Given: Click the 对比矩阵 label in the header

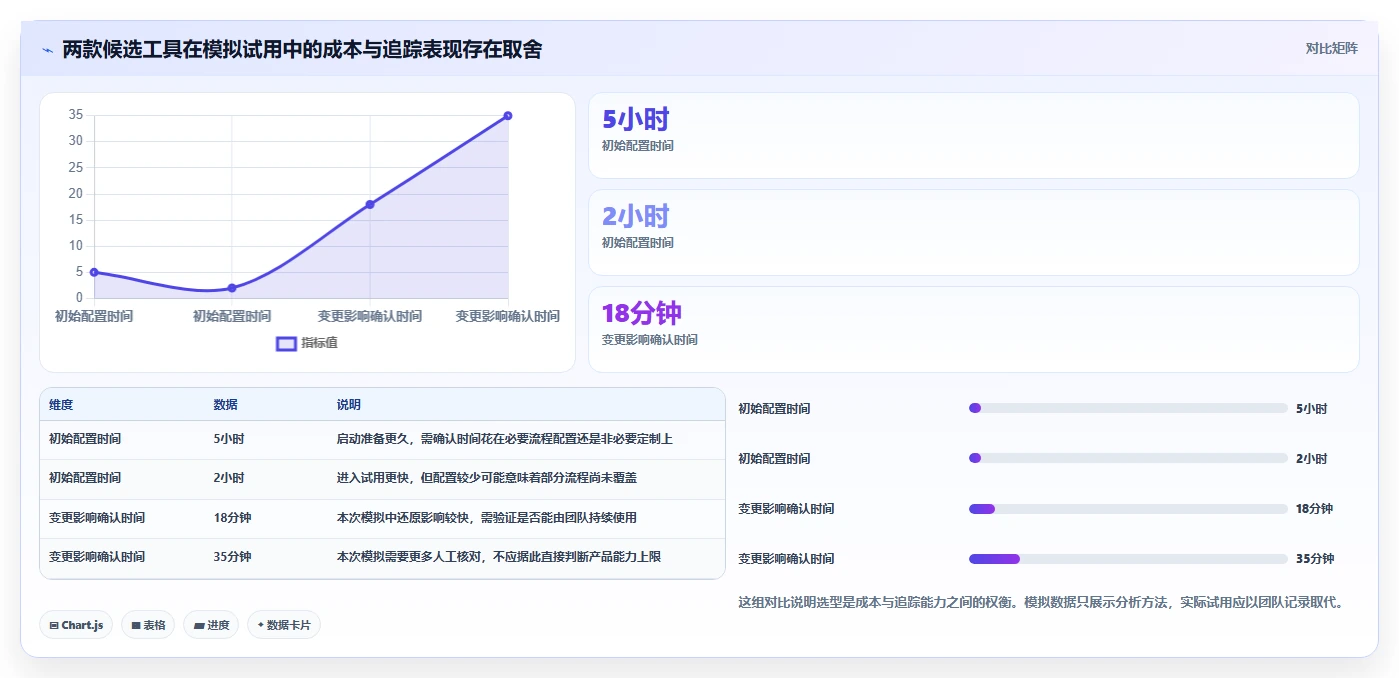Looking at the screenshot, I should coord(1331,48).
